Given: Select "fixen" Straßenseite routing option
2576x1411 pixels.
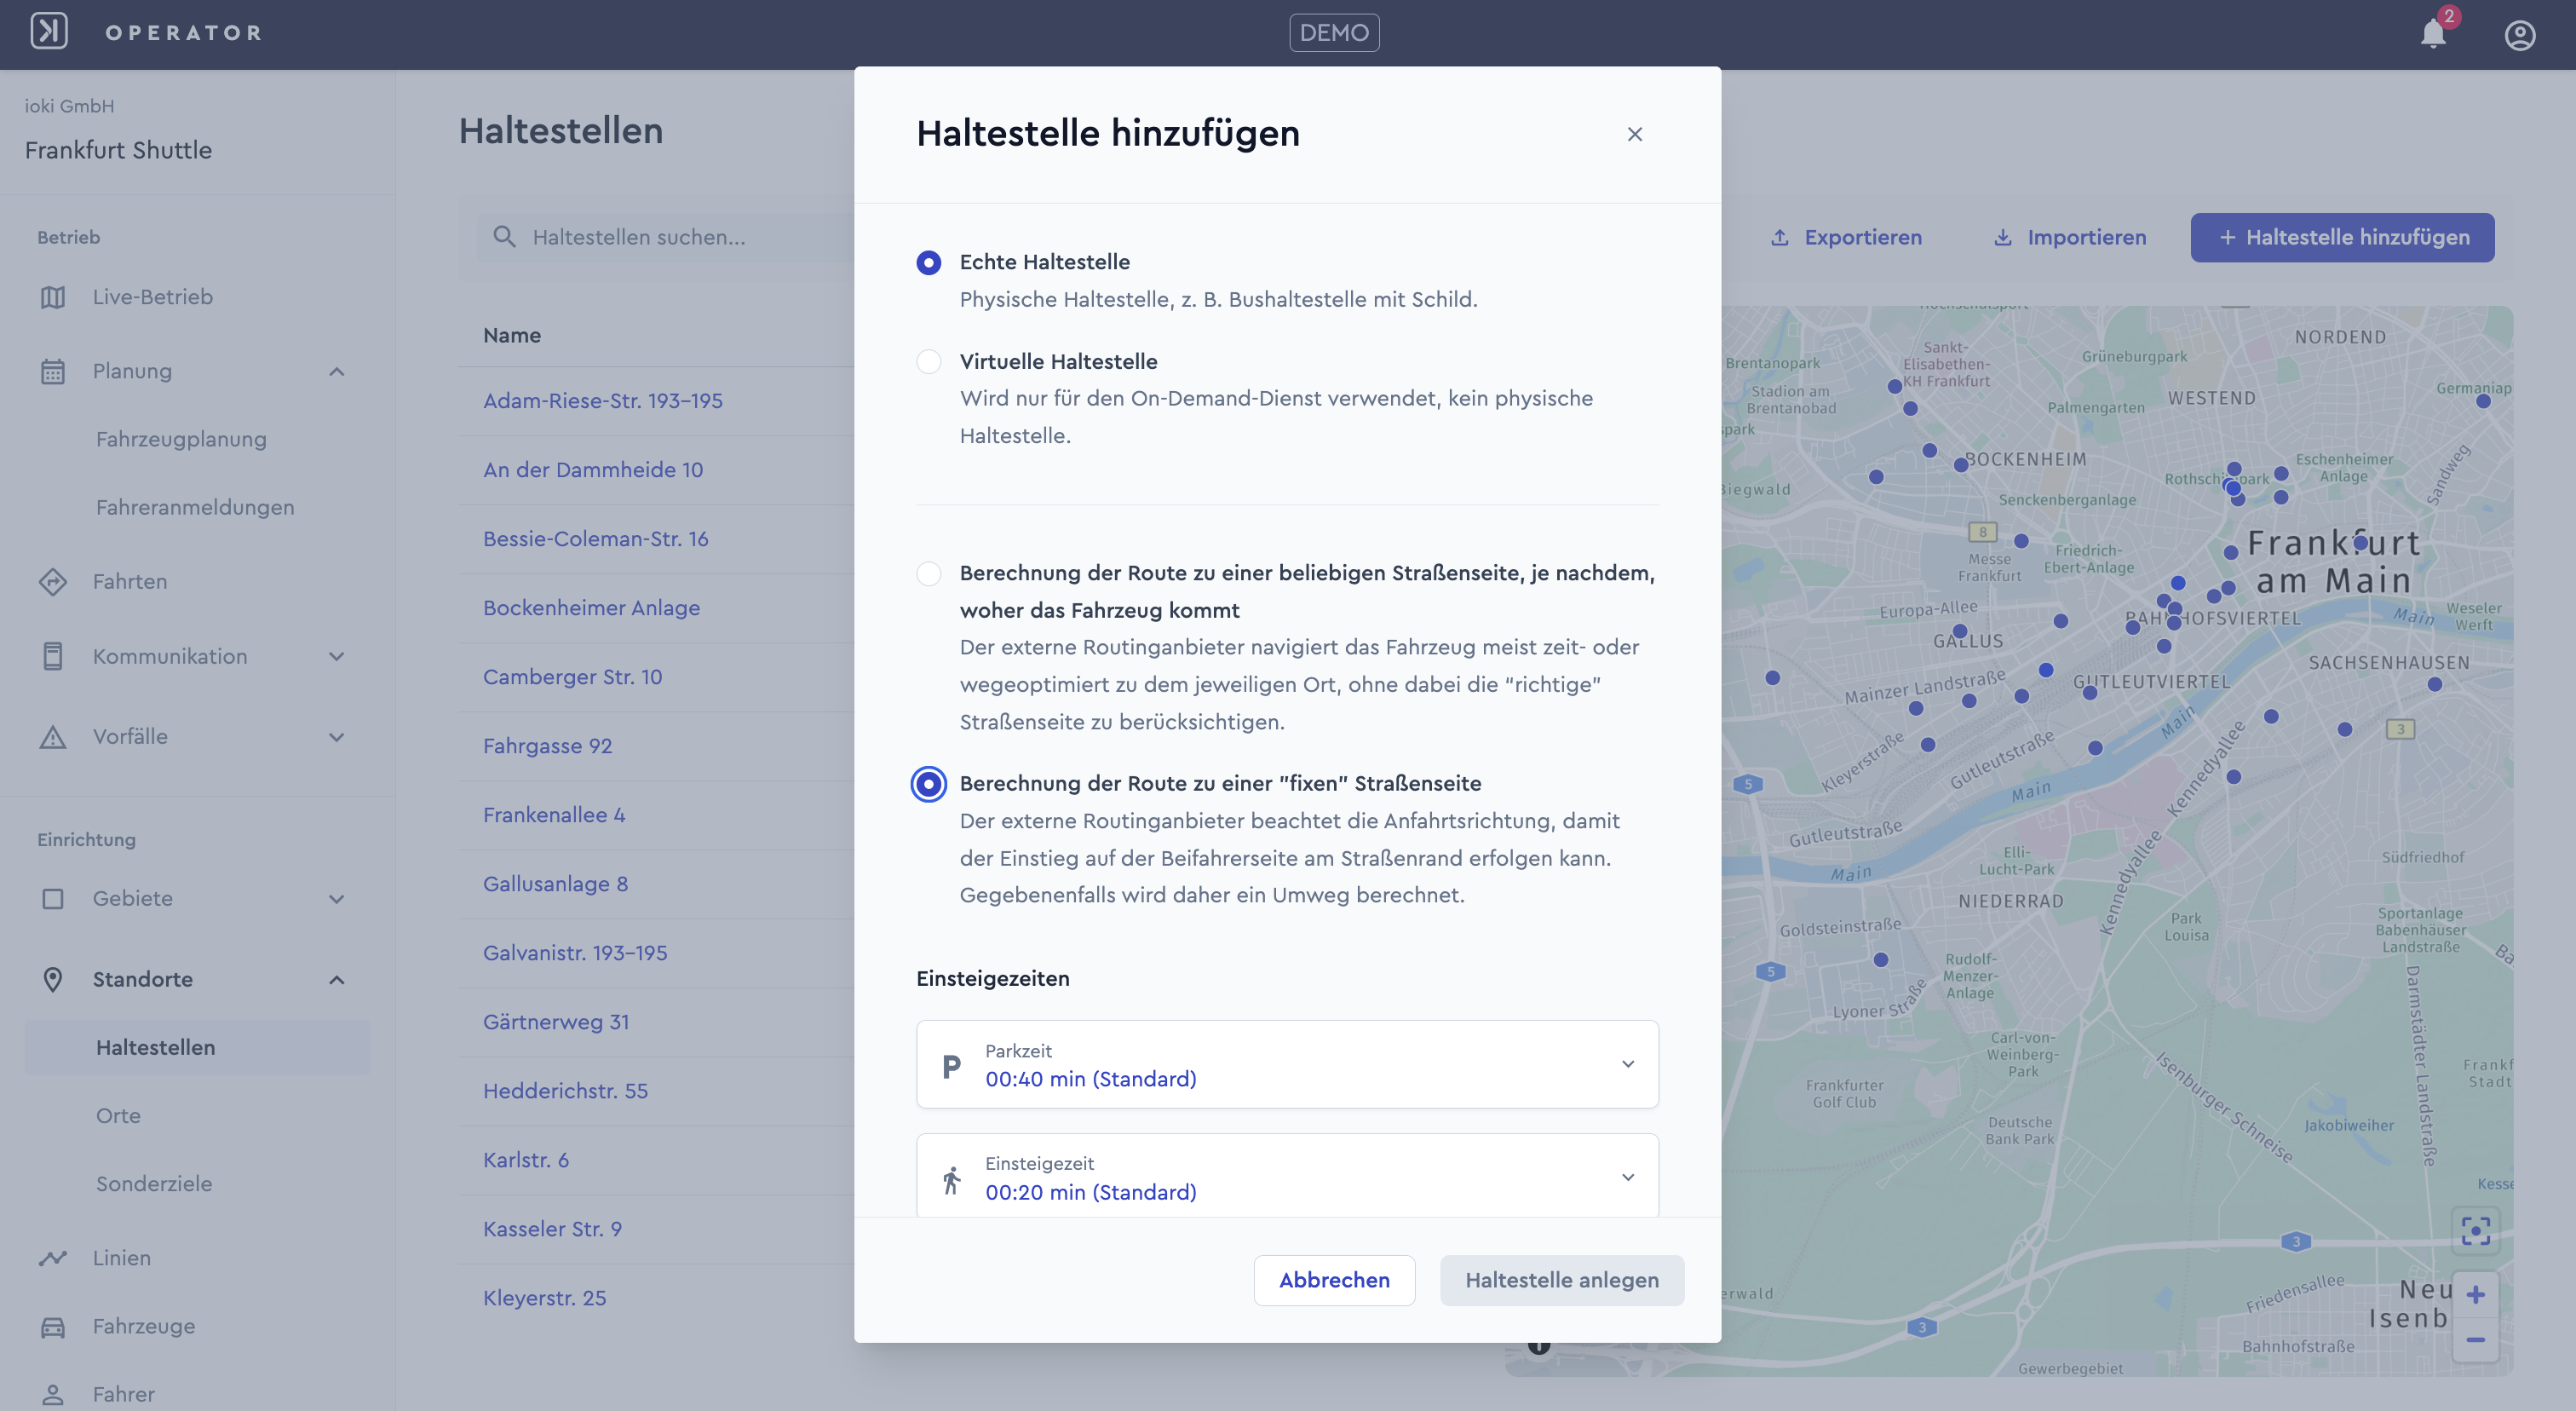Looking at the screenshot, I should 929,784.
